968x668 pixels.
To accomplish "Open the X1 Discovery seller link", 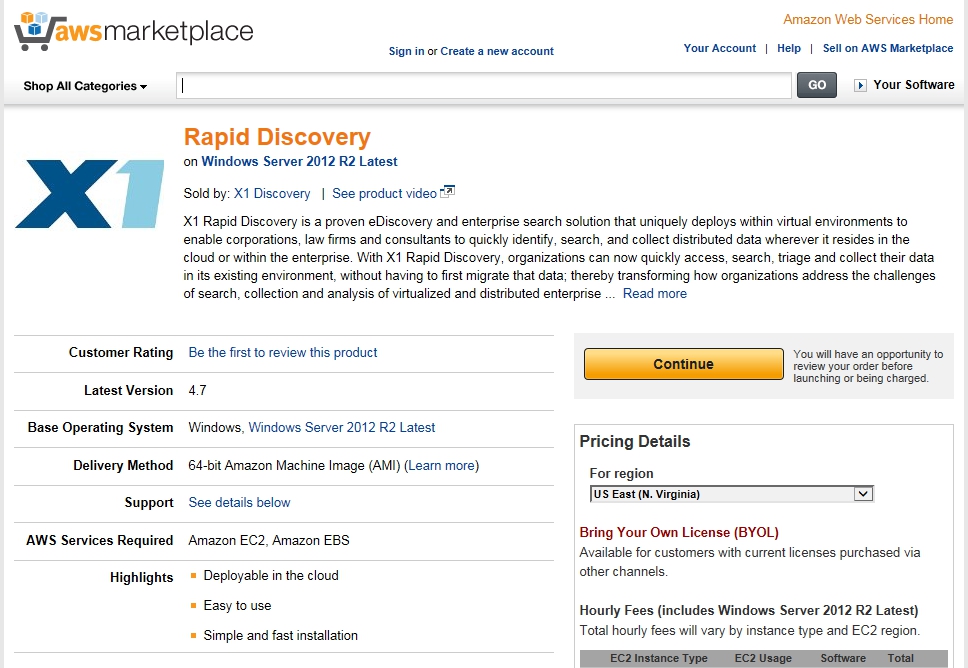I will coord(272,193).
